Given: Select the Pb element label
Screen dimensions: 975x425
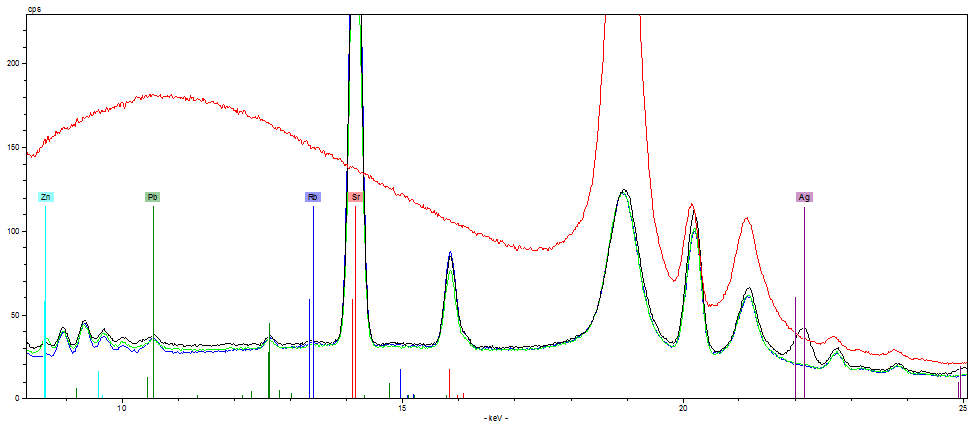Looking at the screenshot, I should (153, 197).
